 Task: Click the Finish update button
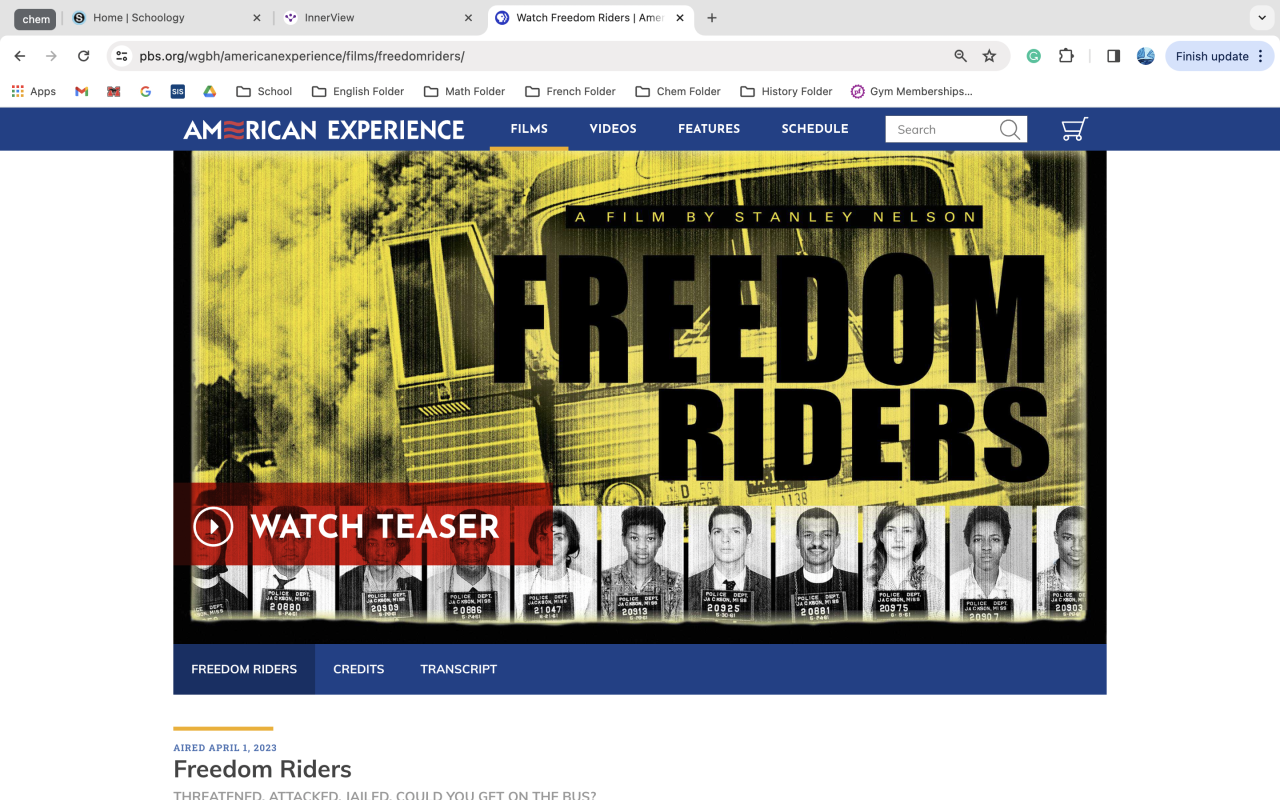(1219, 56)
